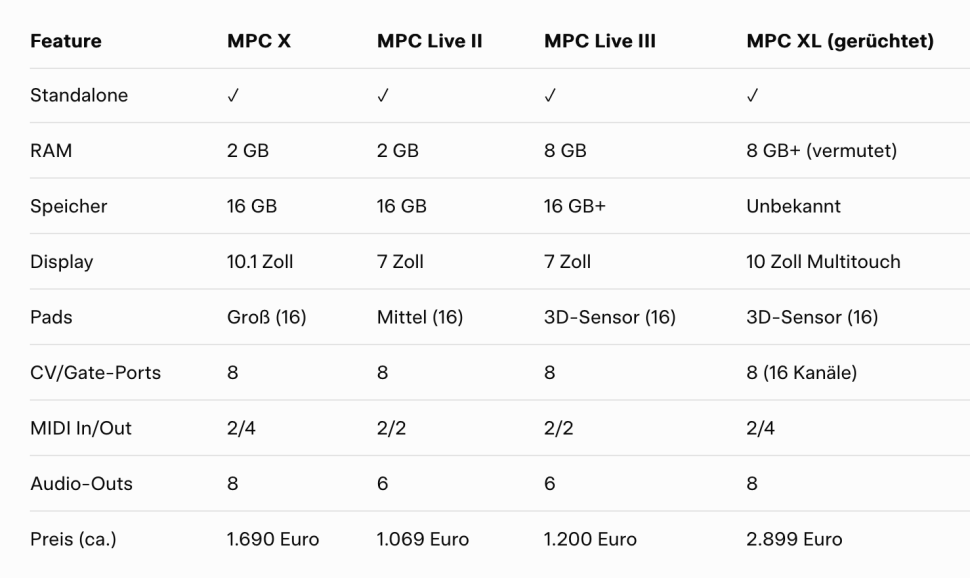Click the MPC XL standalone checkmark
970x578 pixels.
coord(752,96)
